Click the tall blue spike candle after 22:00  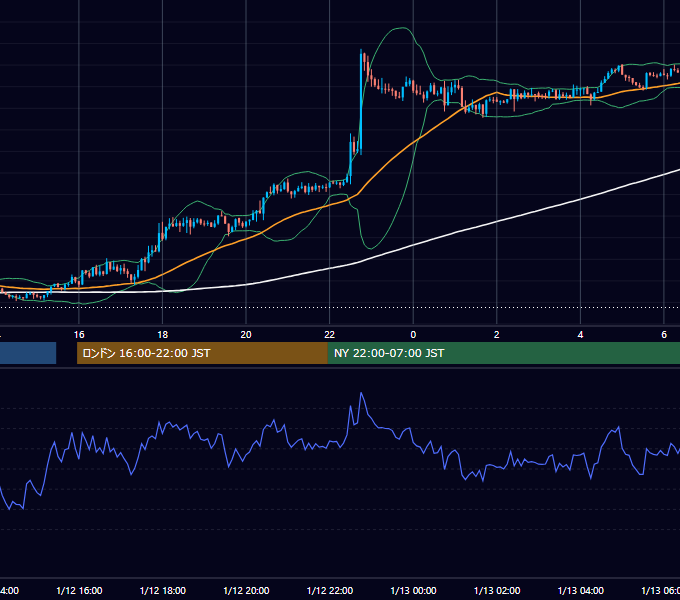coord(361,101)
